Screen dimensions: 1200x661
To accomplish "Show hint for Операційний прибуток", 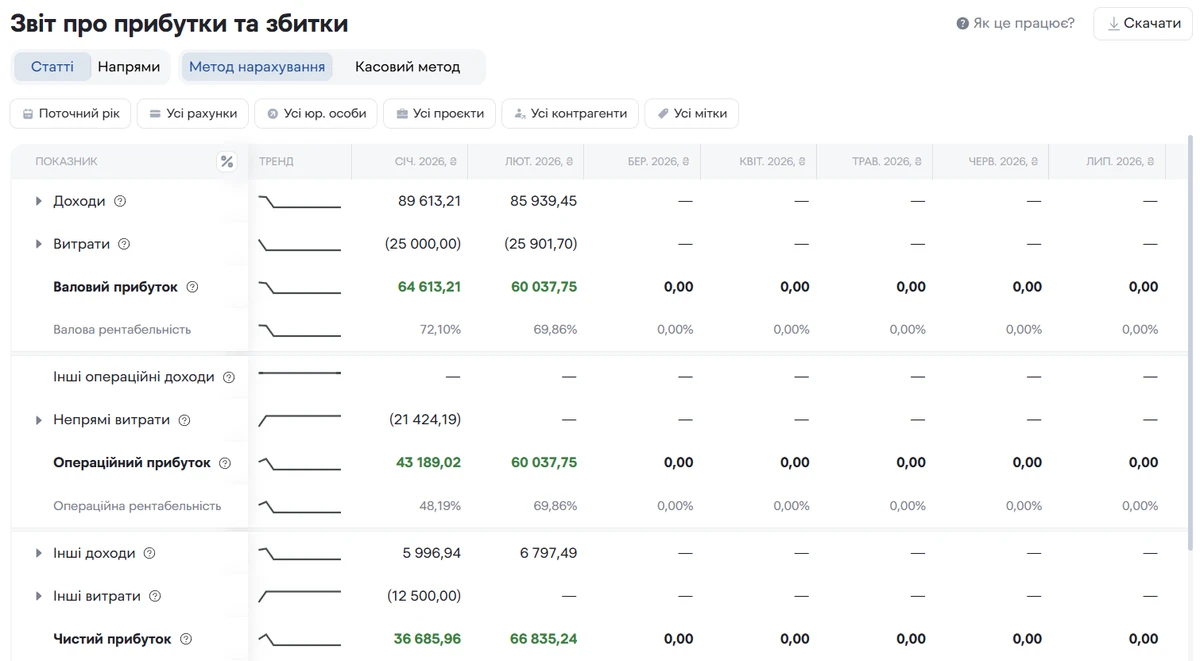I will tap(225, 463).
